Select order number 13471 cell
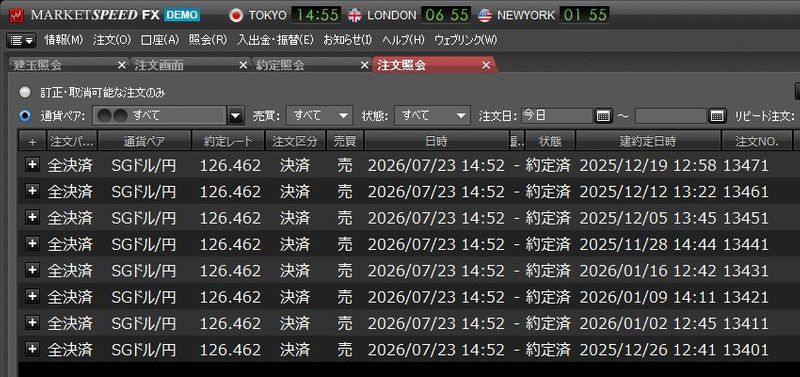The height and width of the screenshot is (377, 800). (746, 165)
